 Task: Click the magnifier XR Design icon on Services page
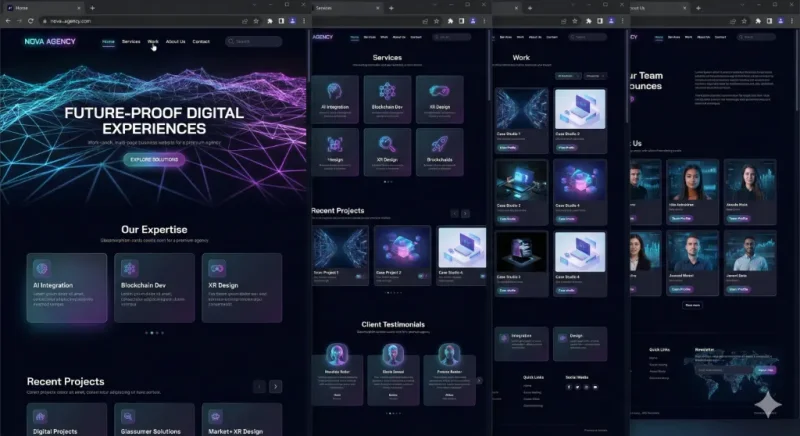[387, 142]
